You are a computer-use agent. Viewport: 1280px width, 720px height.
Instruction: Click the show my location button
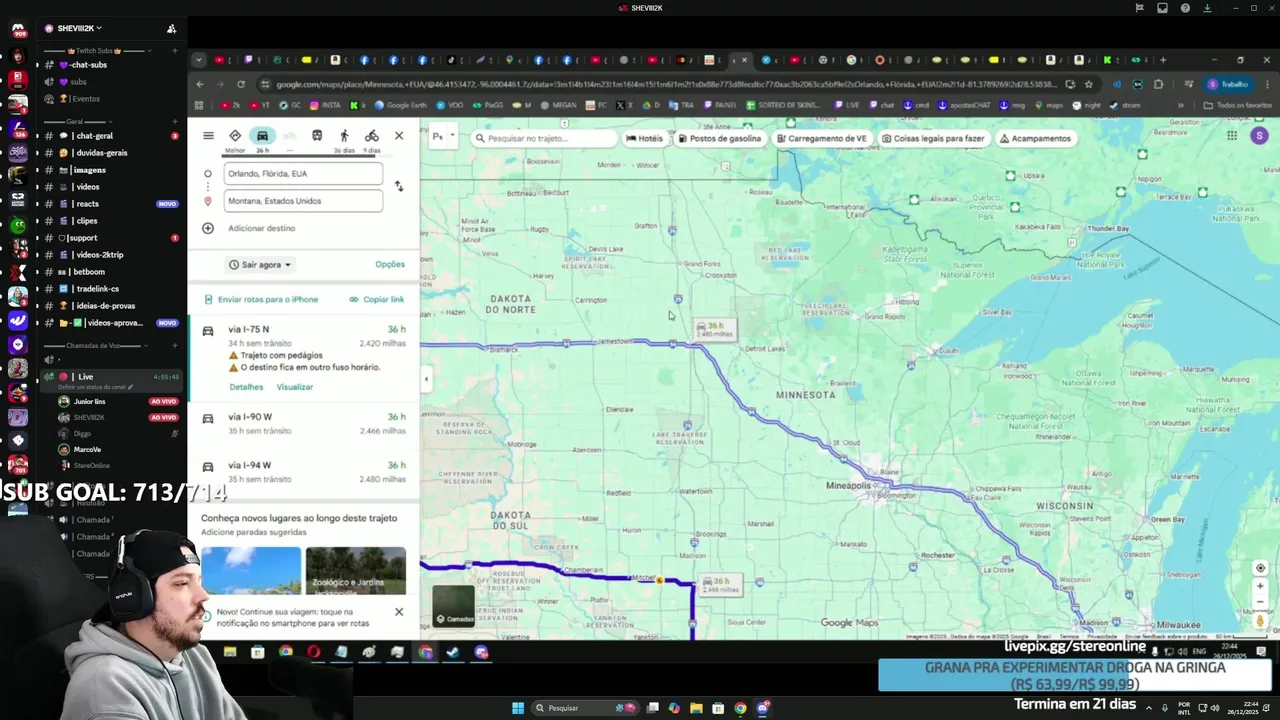click(x=1260, y=568)
